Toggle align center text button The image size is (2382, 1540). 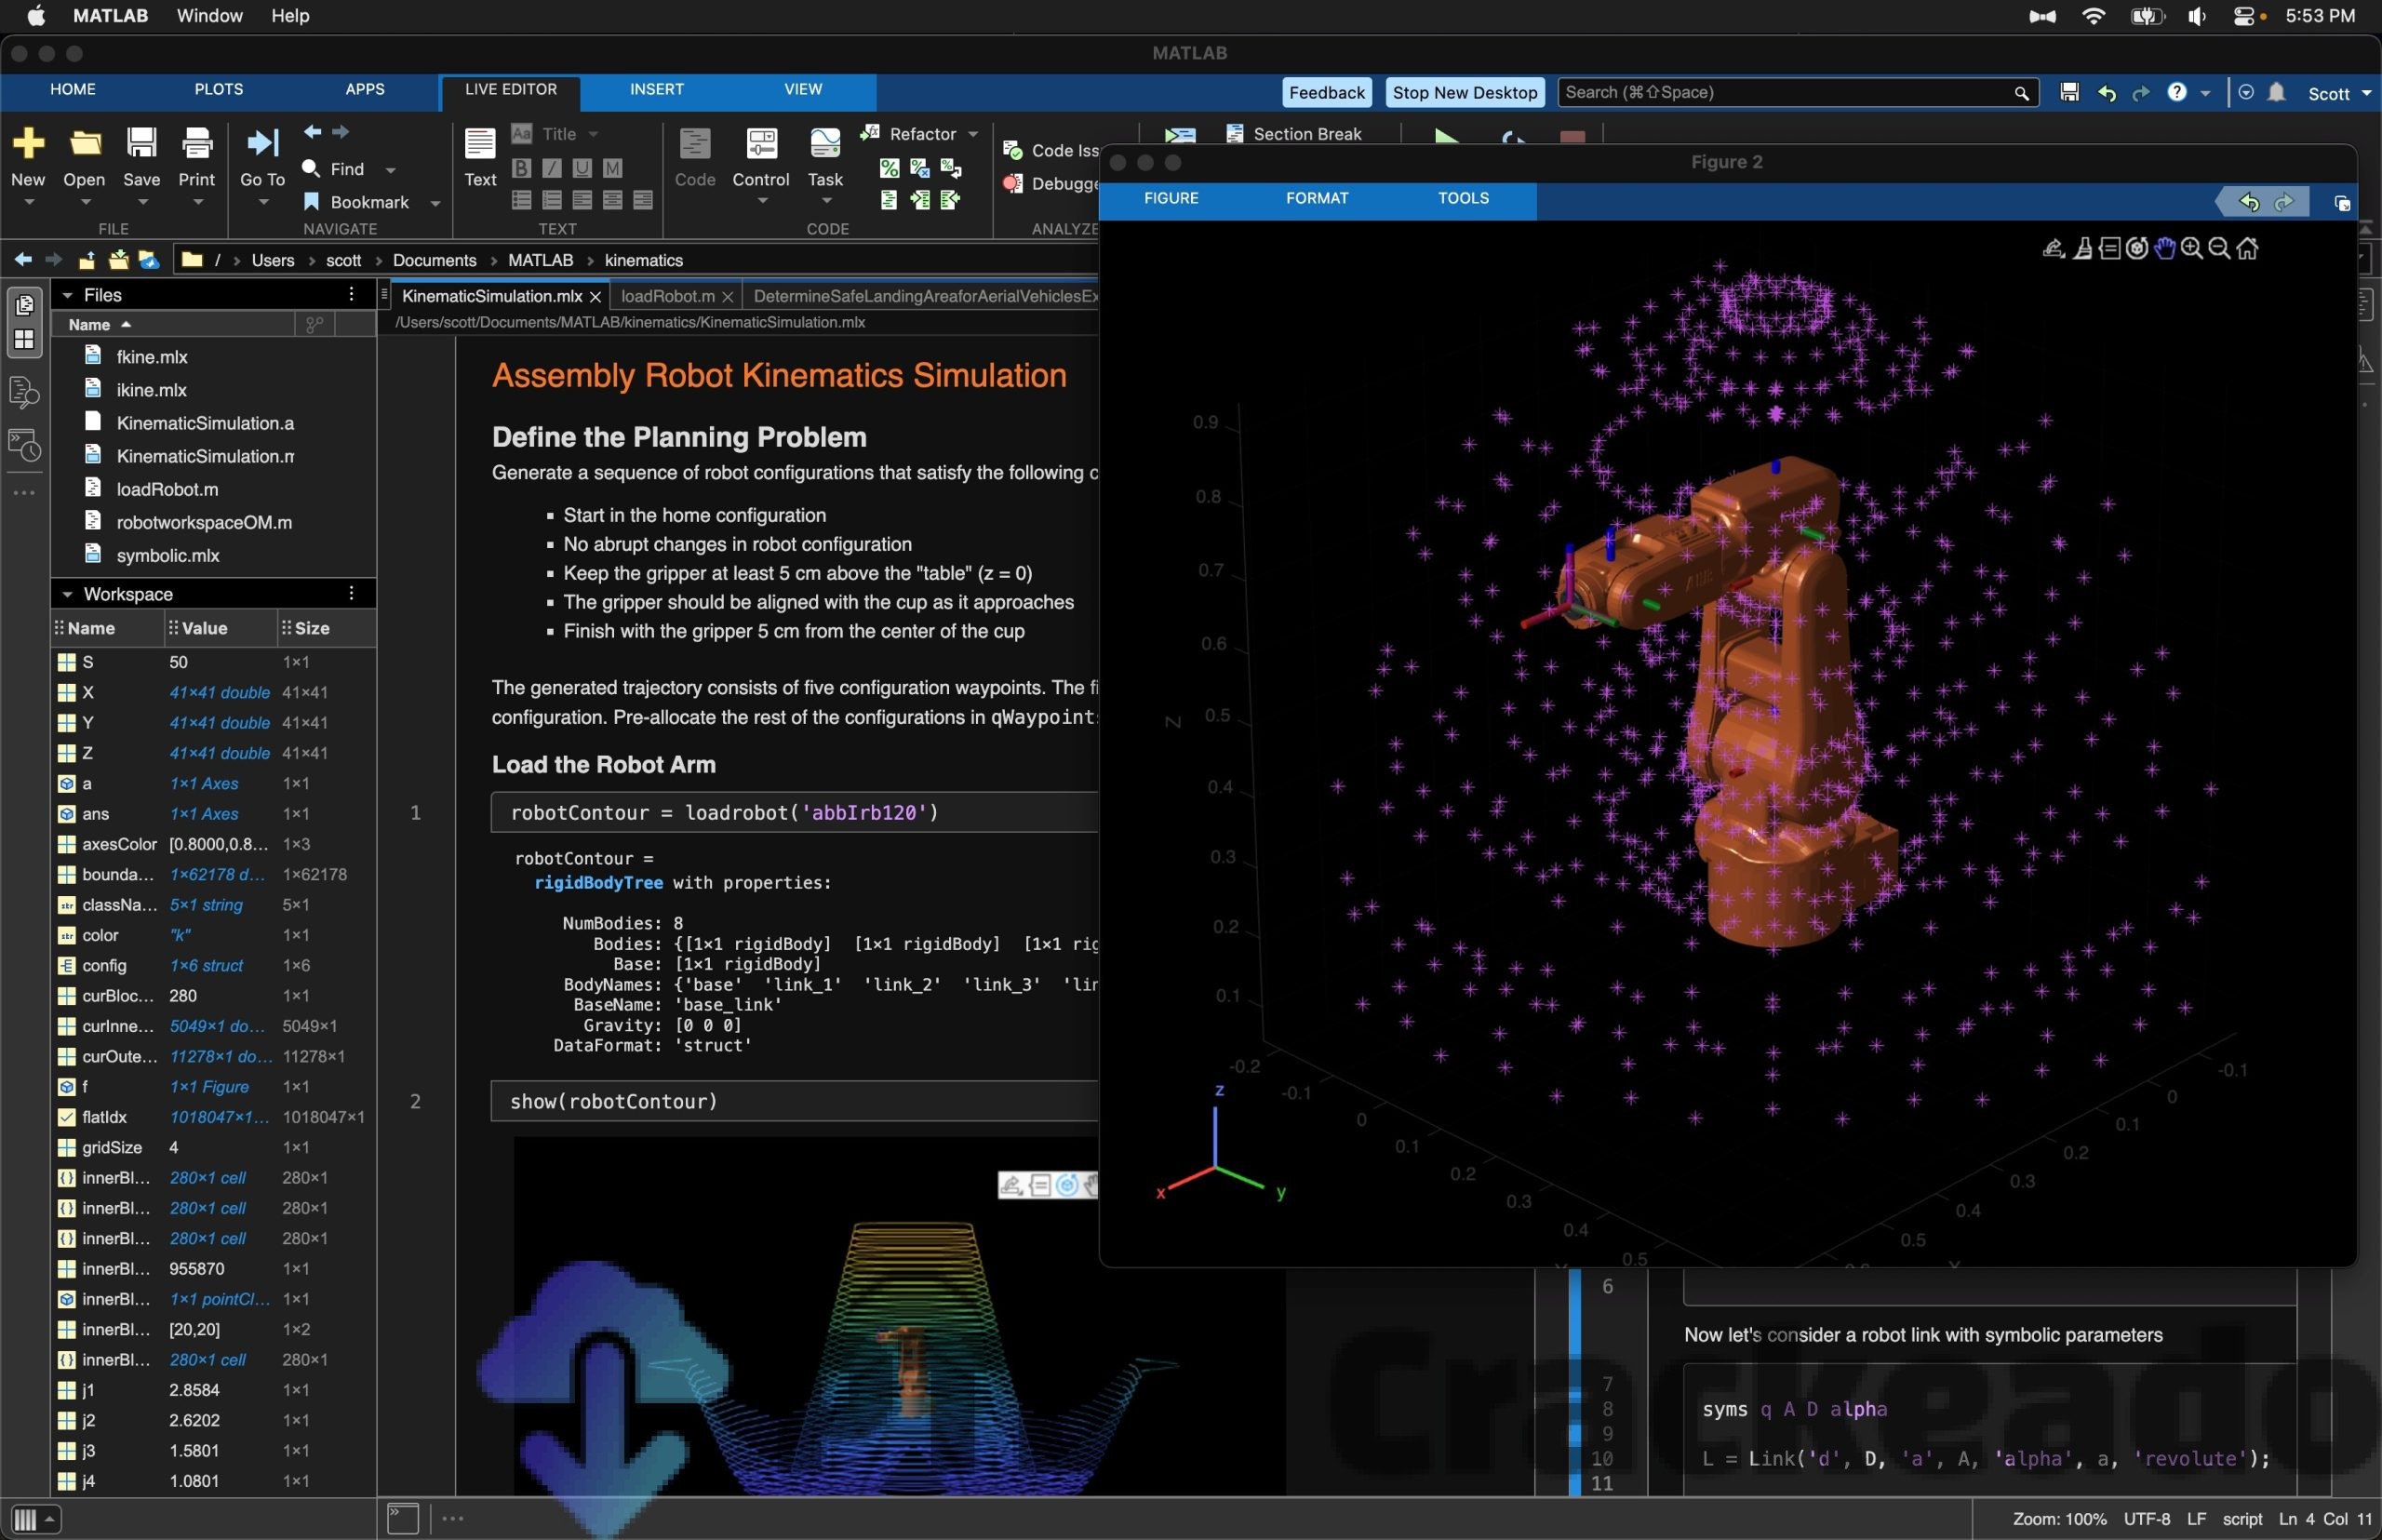click(x=612, y=200)
